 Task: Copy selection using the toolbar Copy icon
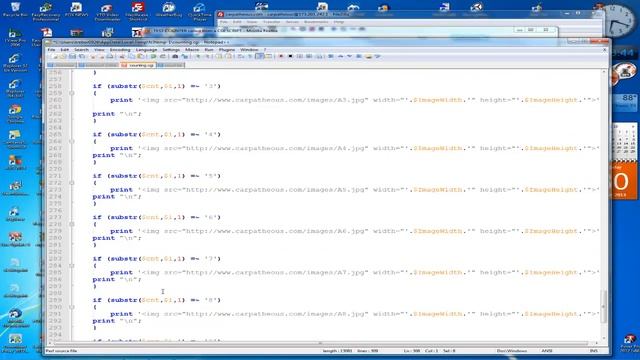coord(131,56)
